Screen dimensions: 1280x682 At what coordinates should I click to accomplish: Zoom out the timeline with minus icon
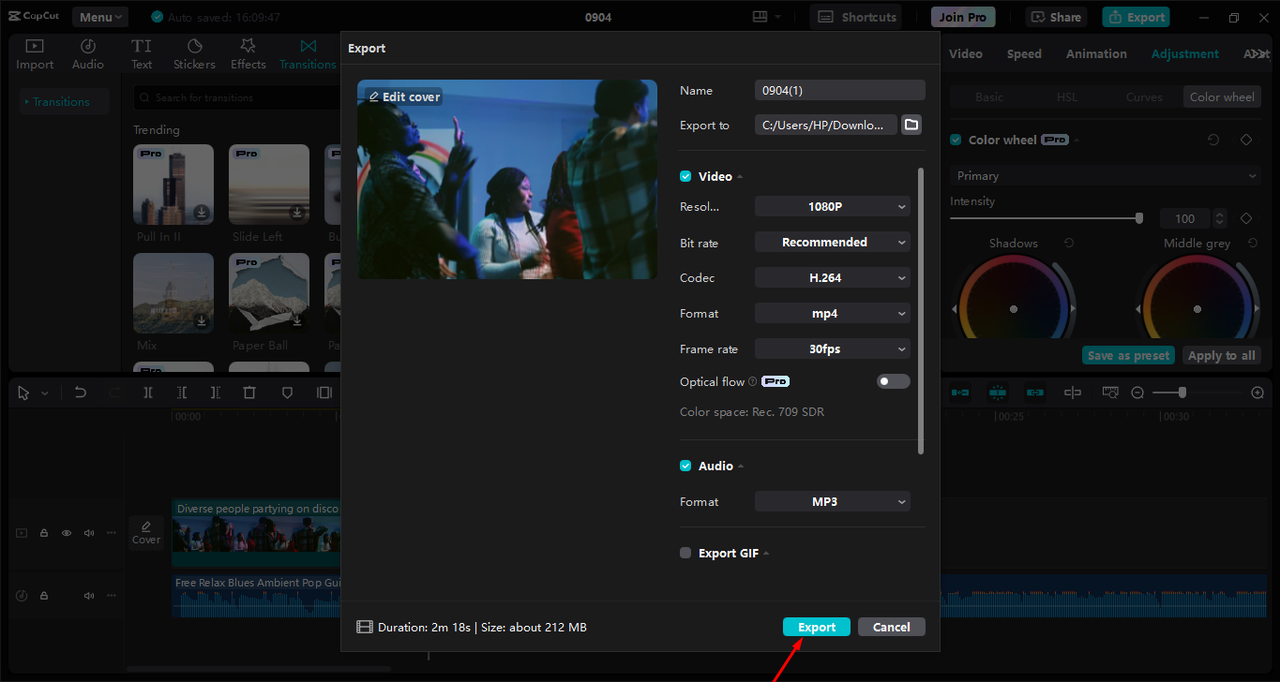[1137, 393]
